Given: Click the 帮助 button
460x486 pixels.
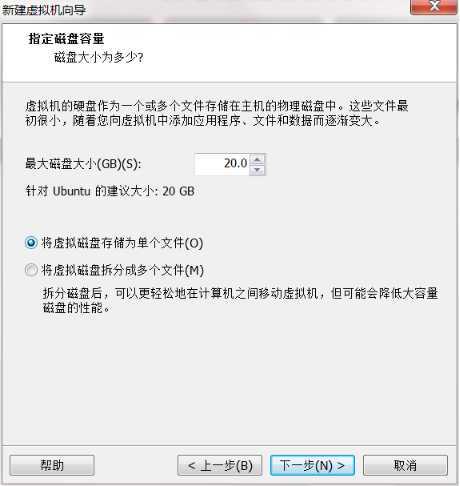Looking at the screenshot, I should [x=52, y=465].
